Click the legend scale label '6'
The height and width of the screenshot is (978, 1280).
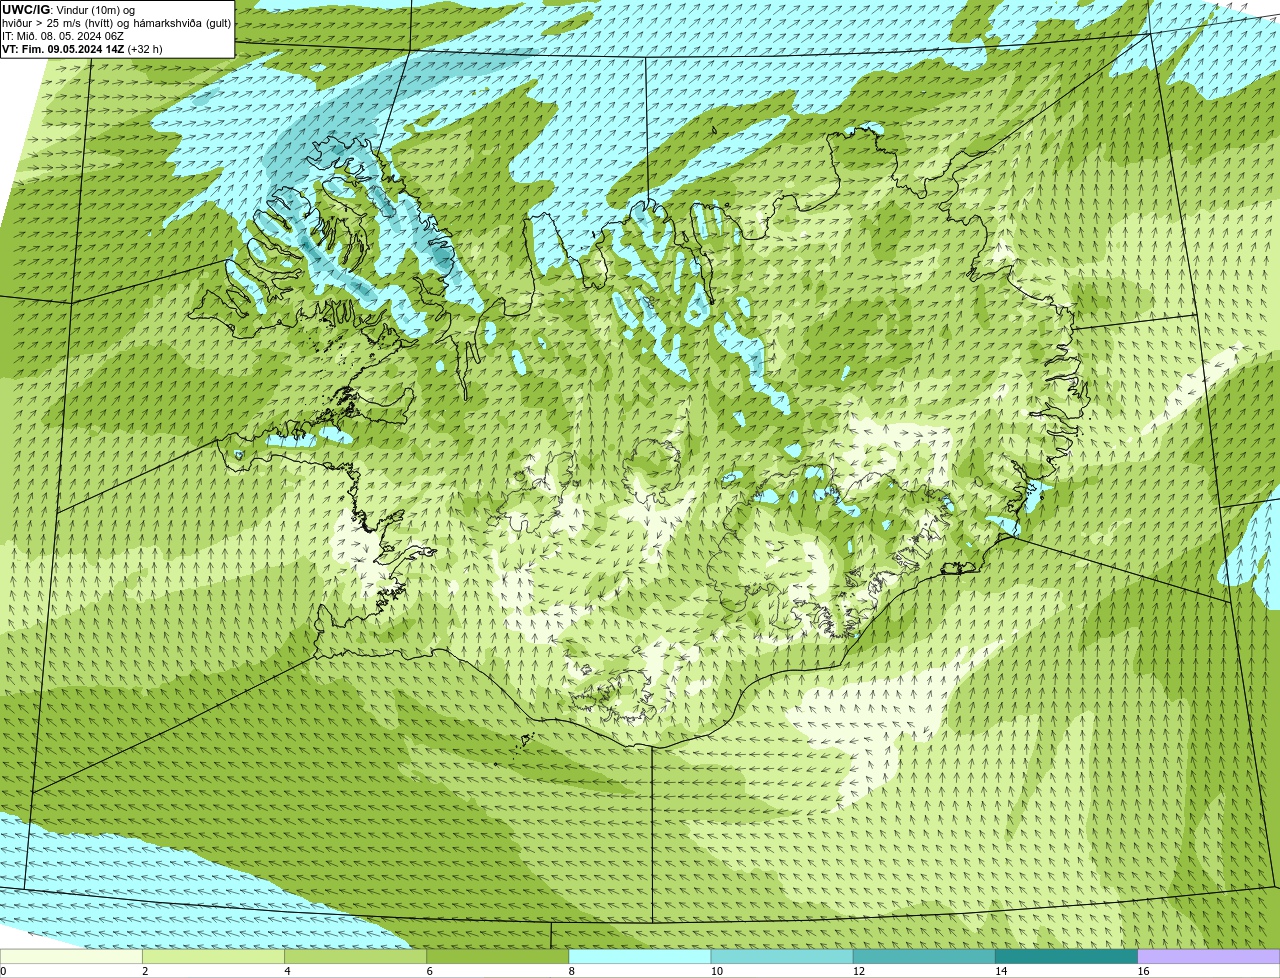(x=429, y=971)
